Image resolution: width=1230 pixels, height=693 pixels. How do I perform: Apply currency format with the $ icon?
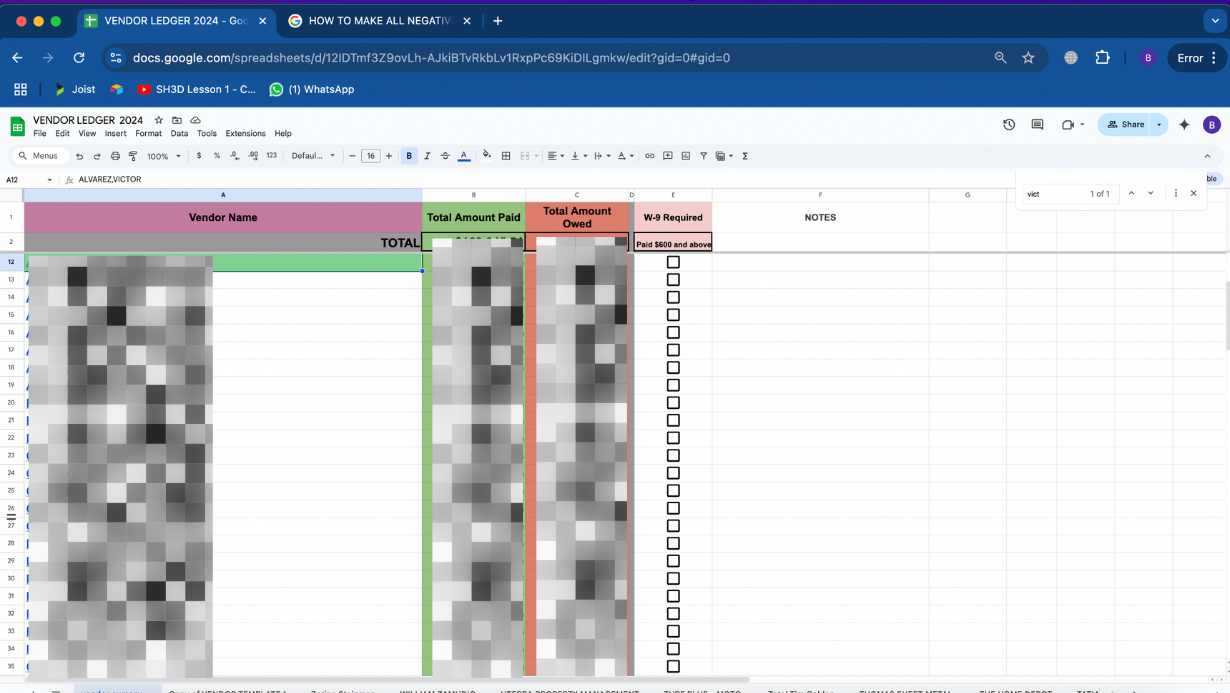pos(199,156)
